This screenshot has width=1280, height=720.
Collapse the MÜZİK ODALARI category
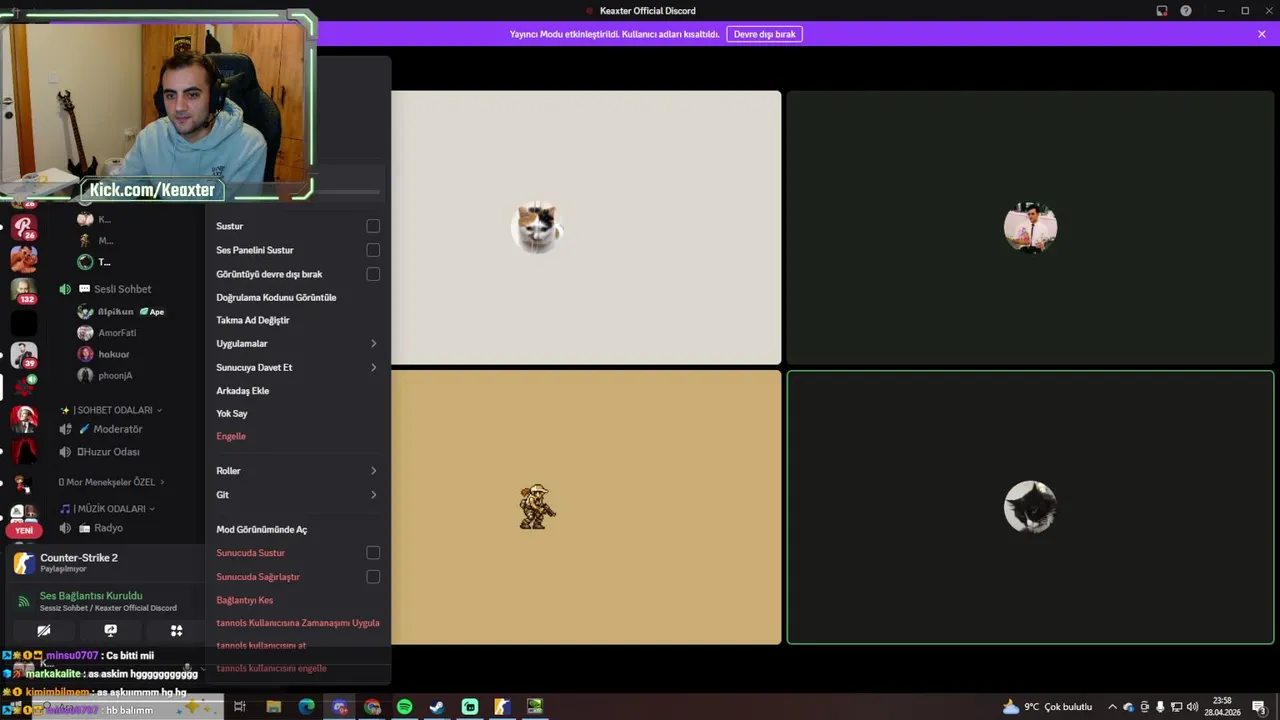(x=107, y=509)
